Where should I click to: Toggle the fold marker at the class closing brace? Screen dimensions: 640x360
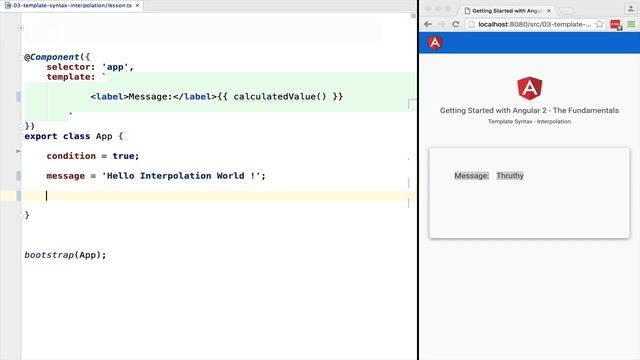click(x=21, y=215)
